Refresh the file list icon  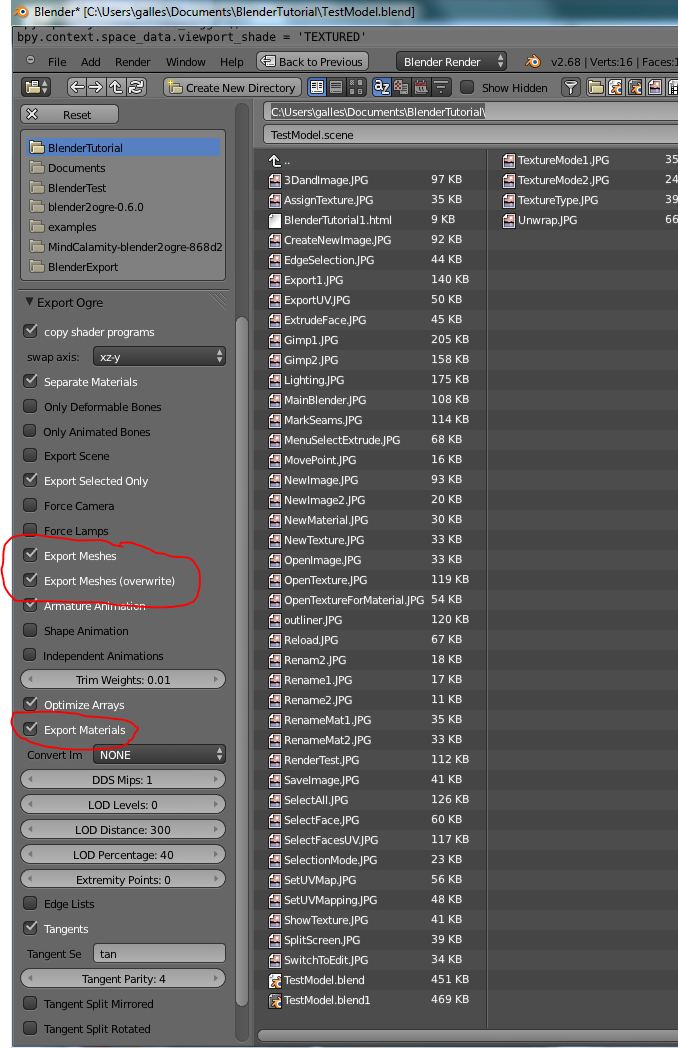point(136,87)
